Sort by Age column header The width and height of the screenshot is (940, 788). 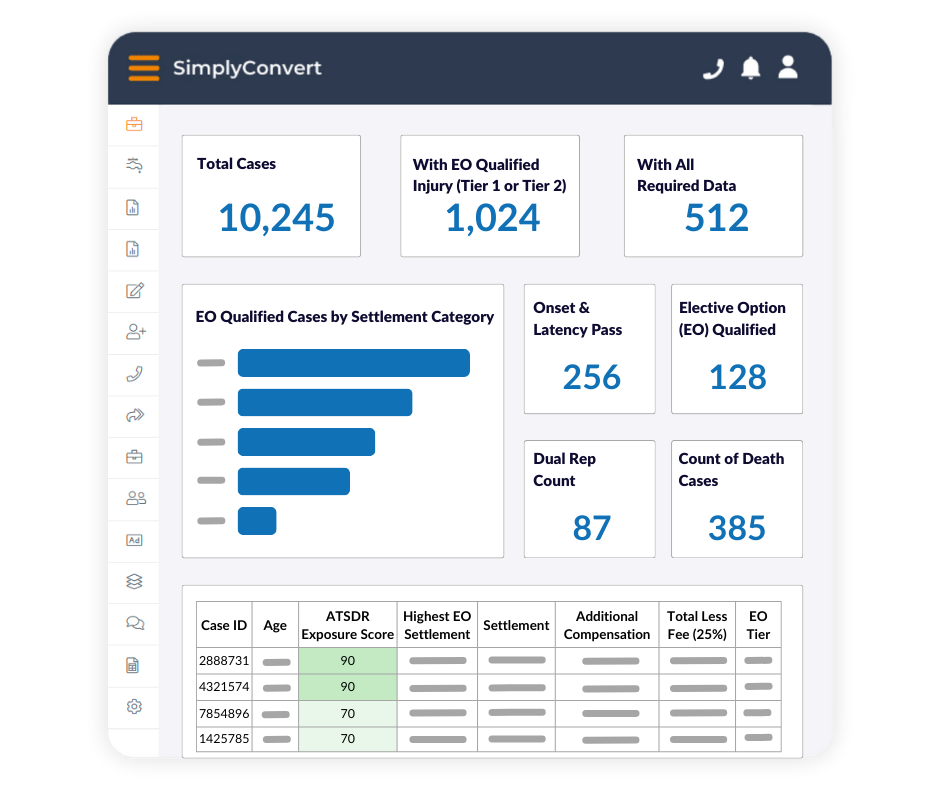point(275,625)
